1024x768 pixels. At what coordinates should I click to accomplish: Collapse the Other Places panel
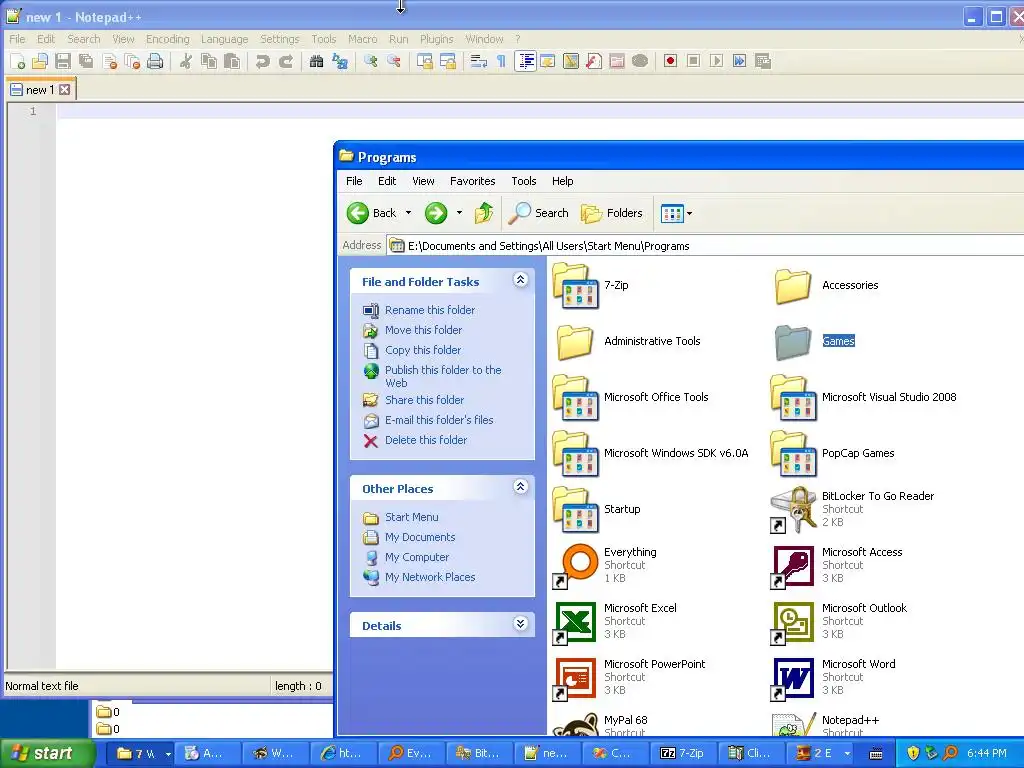pyautogui.click(x=520, y=487)
